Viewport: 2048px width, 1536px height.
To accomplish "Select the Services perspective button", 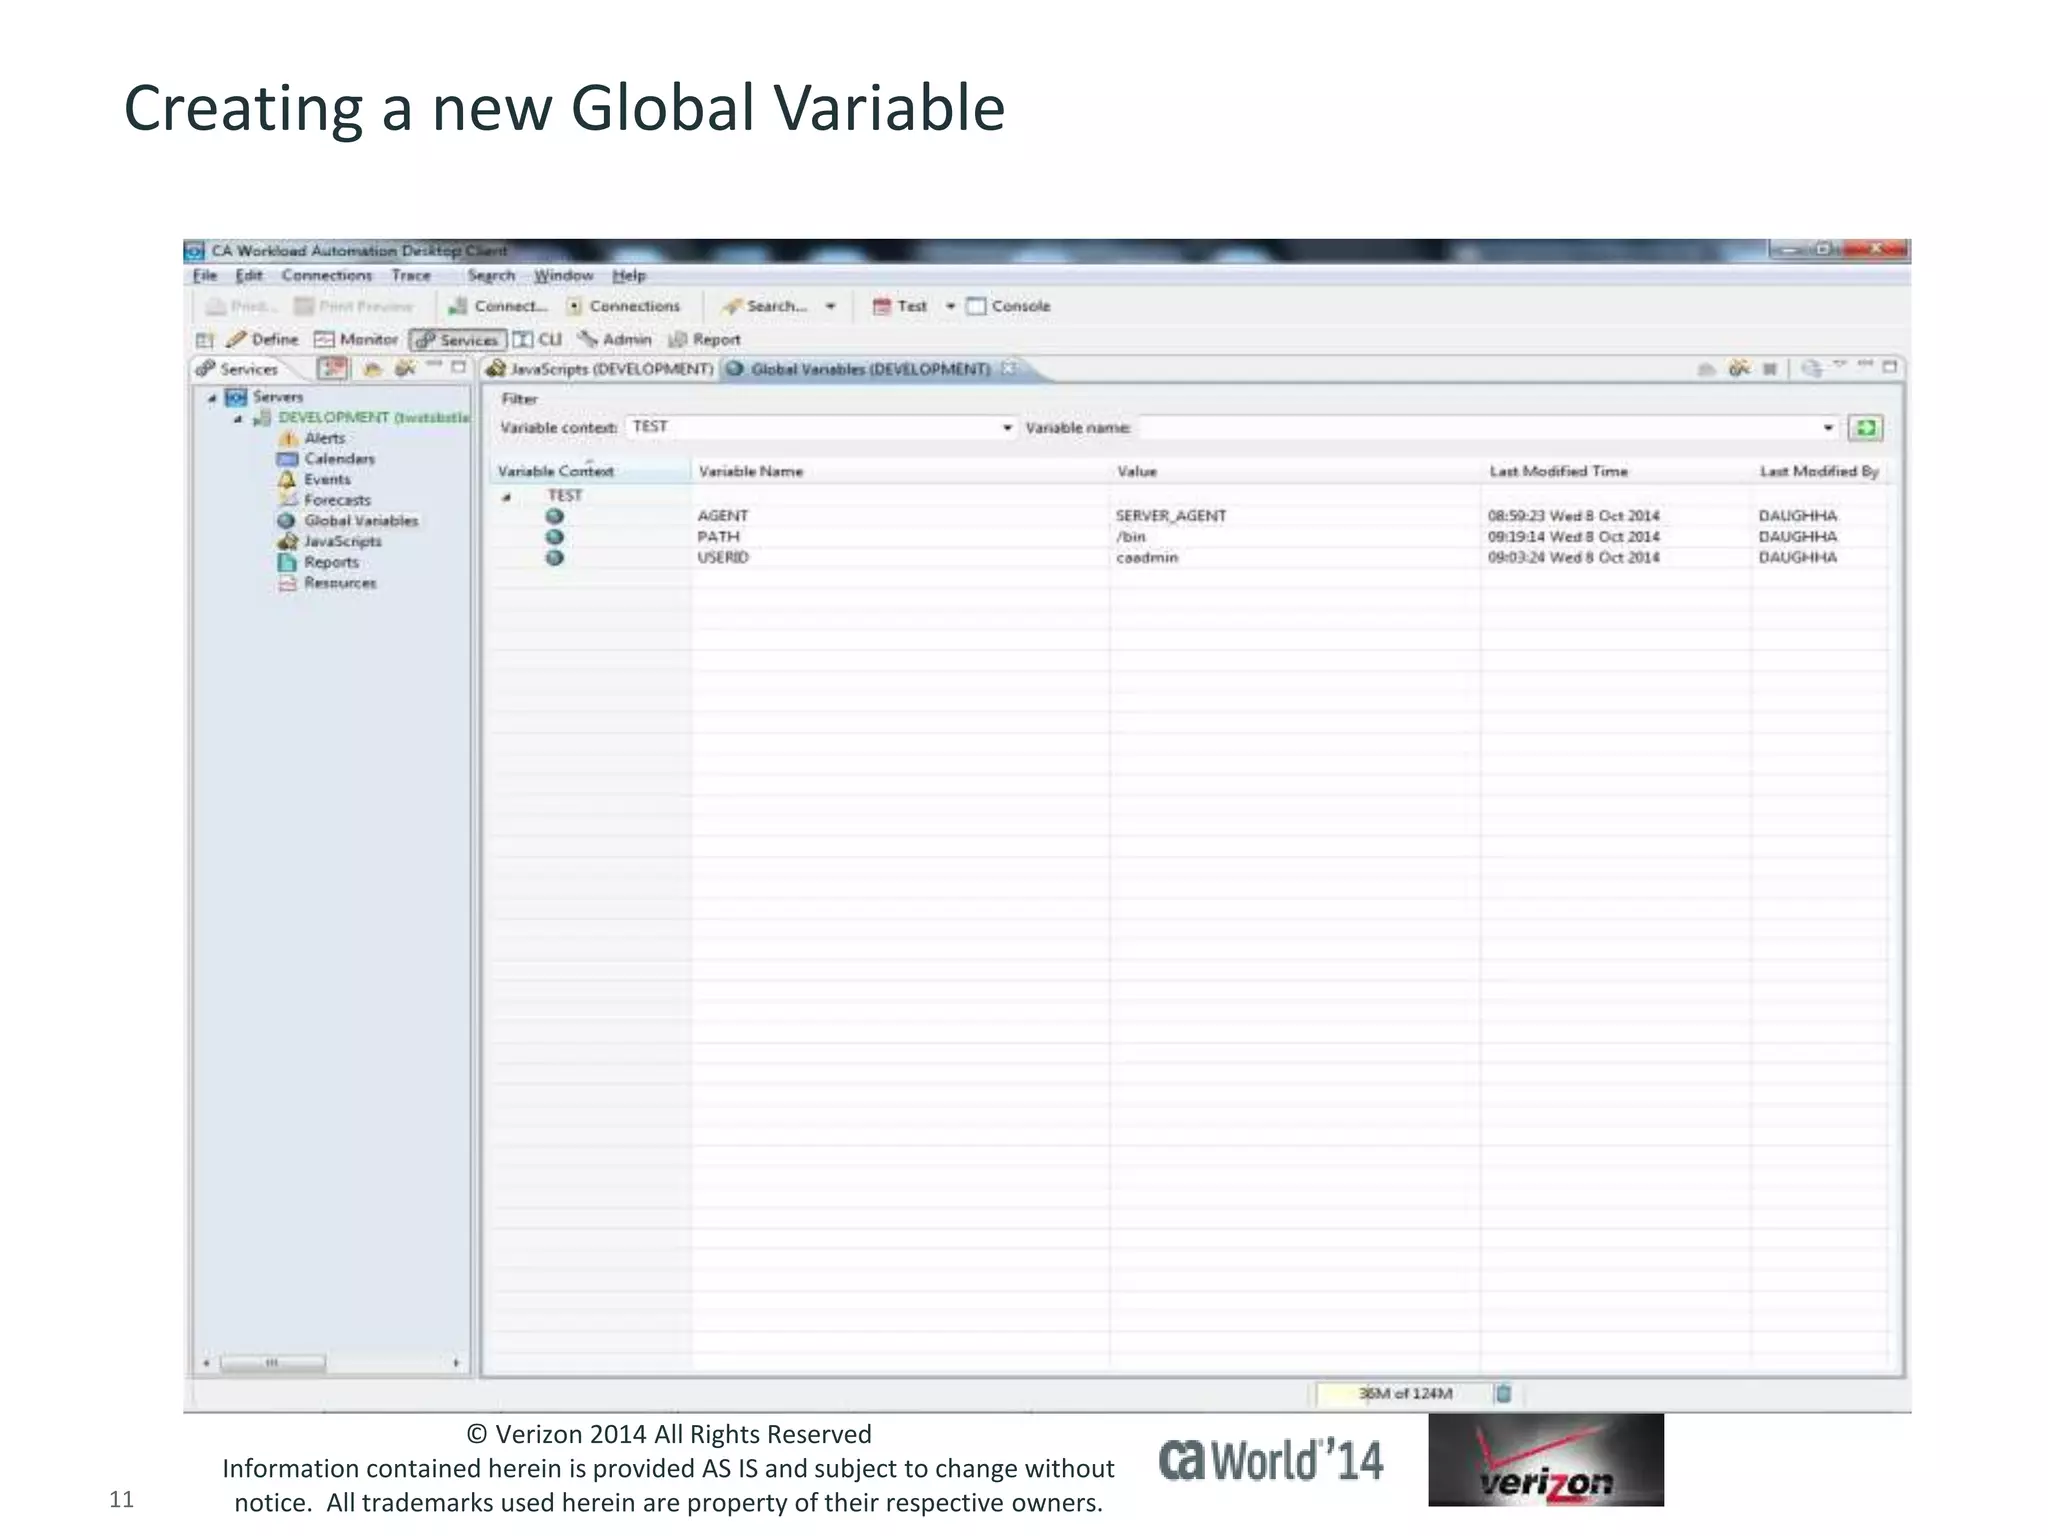I will pos(458,340).
